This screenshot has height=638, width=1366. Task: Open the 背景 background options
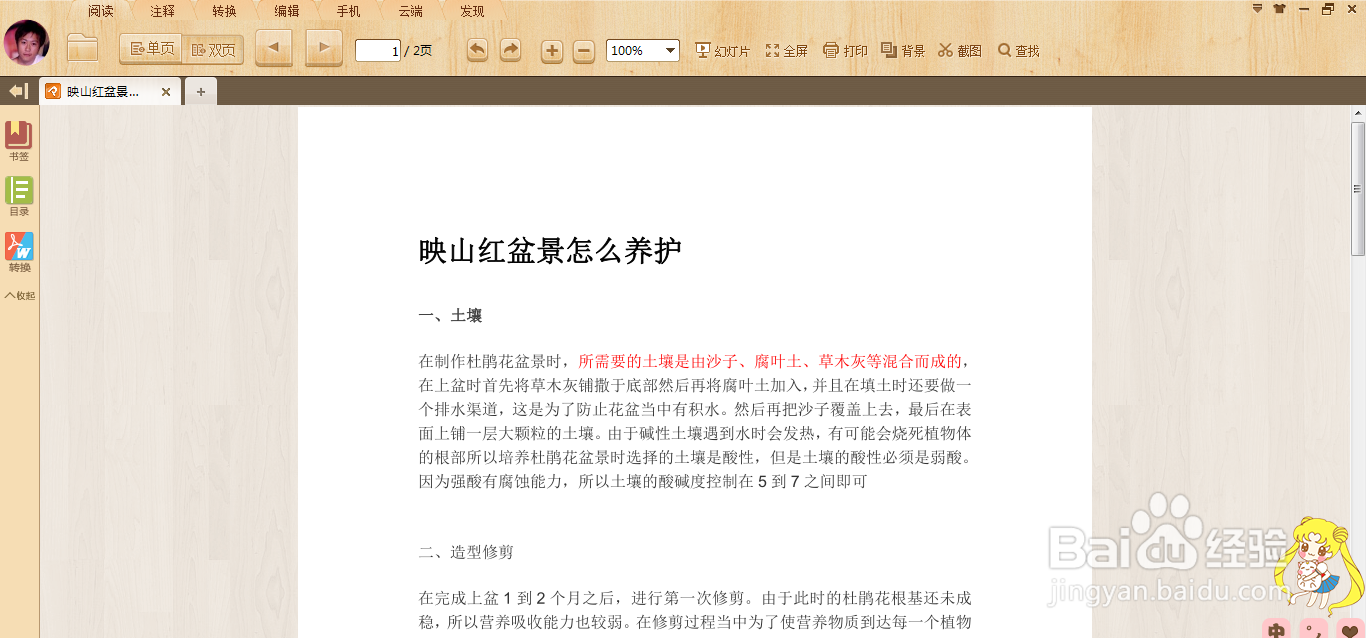click(x=903, y=50)
